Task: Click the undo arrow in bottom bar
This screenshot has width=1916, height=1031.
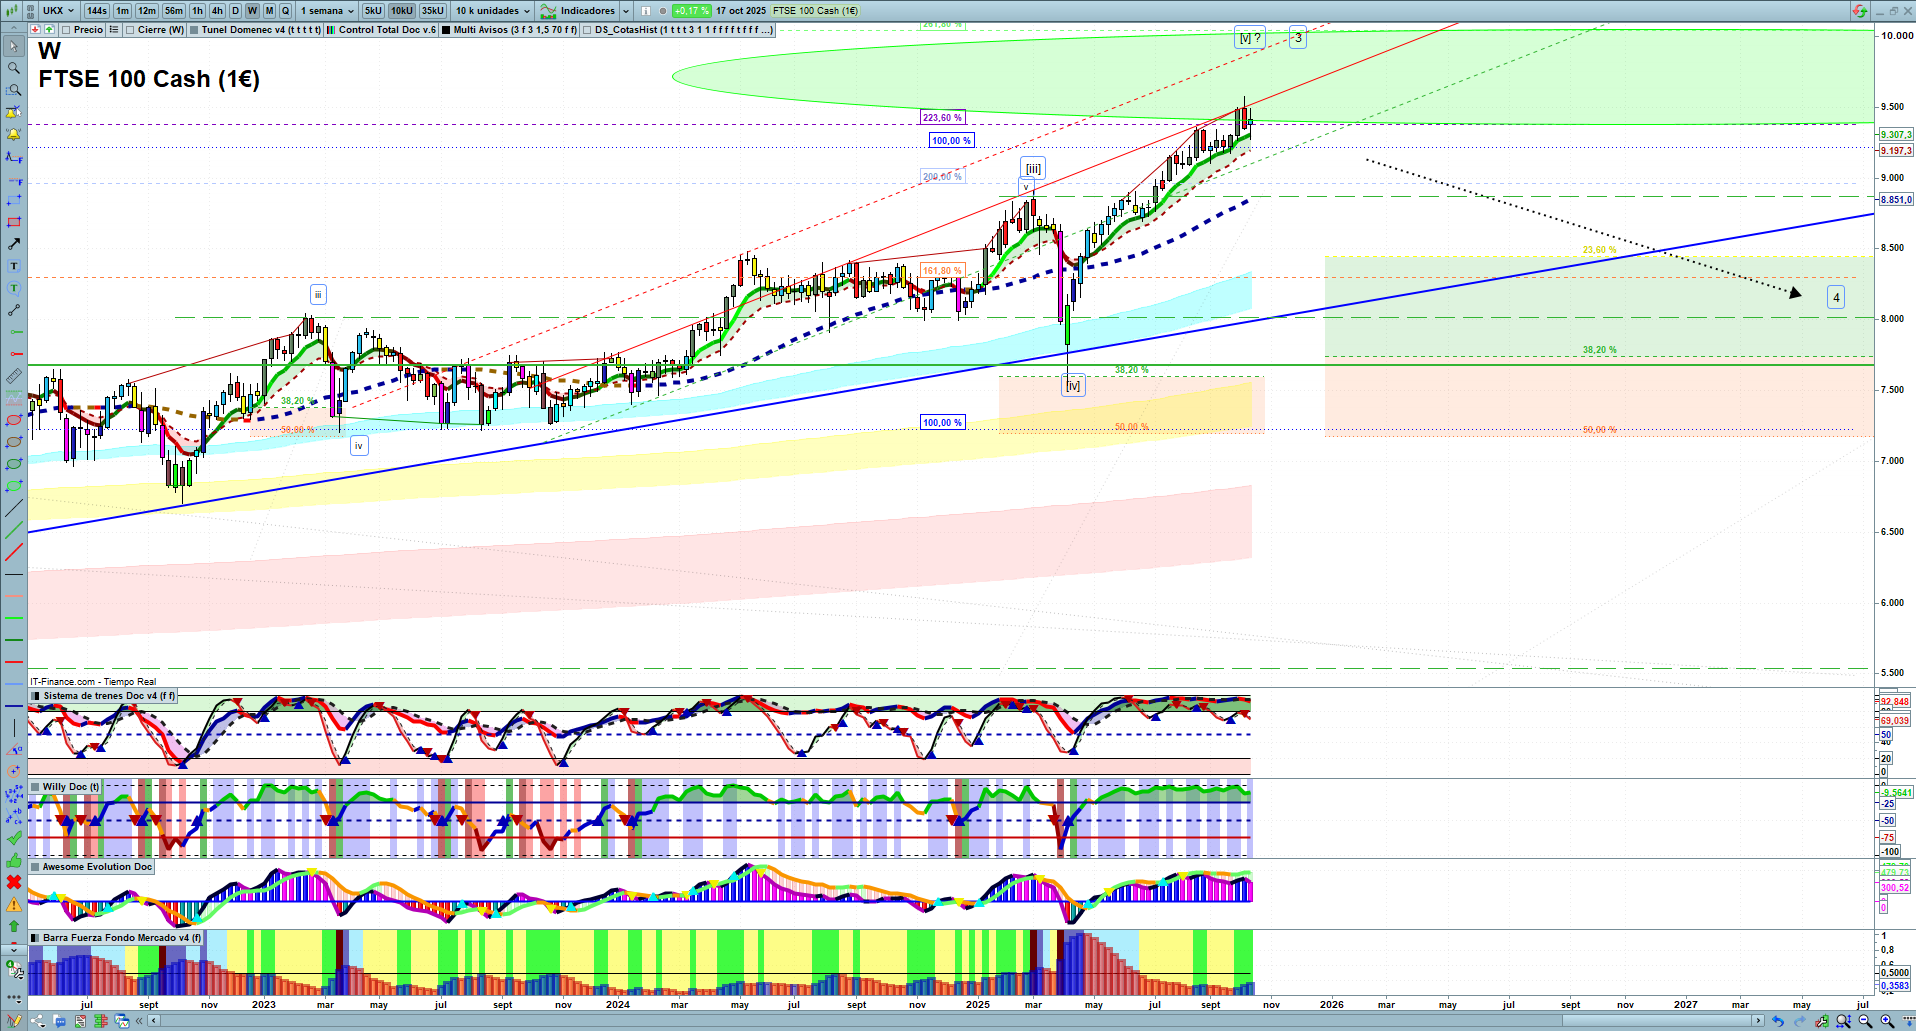Action: pyautogui.click(x=1777, y=1021)
